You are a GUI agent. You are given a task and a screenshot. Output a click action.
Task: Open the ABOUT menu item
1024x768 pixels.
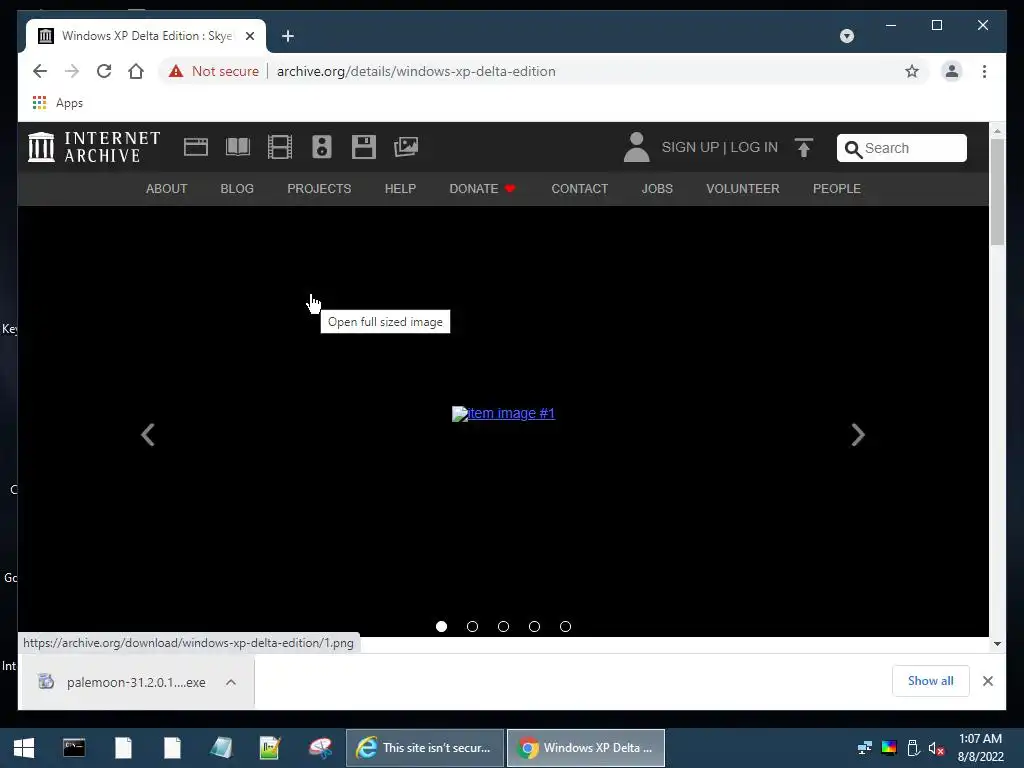pyautogui.click(x=167, y=189)
